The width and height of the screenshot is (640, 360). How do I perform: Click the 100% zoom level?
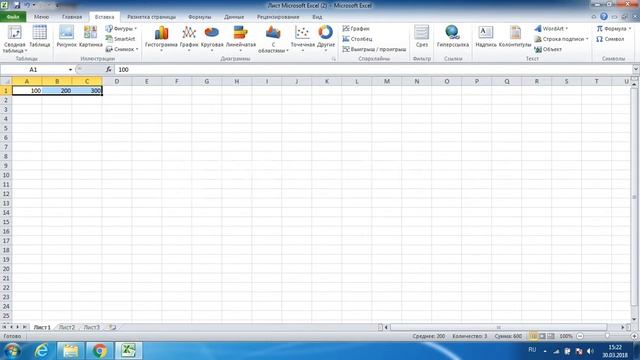[566, 336]
